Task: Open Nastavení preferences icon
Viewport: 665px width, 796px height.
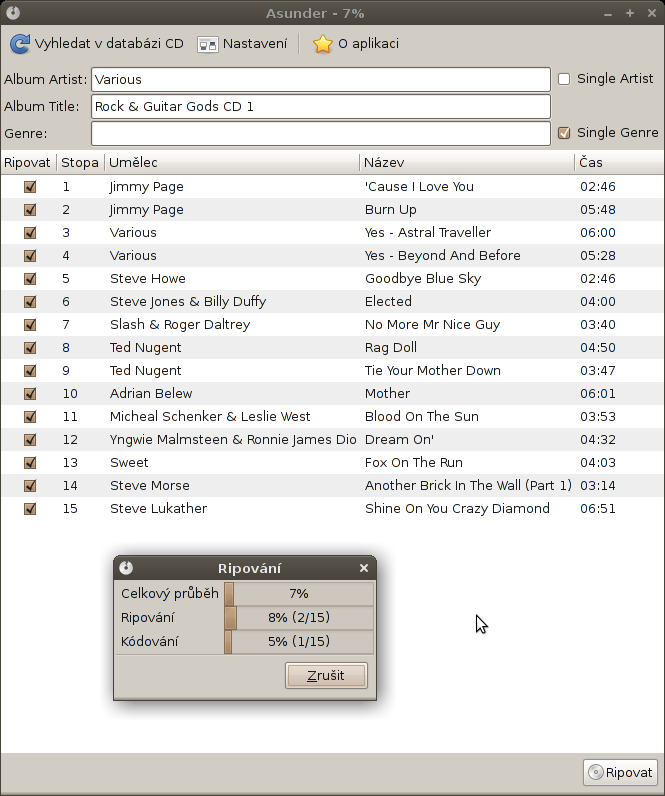Action: pyautogui.click(x=208, y=45)
